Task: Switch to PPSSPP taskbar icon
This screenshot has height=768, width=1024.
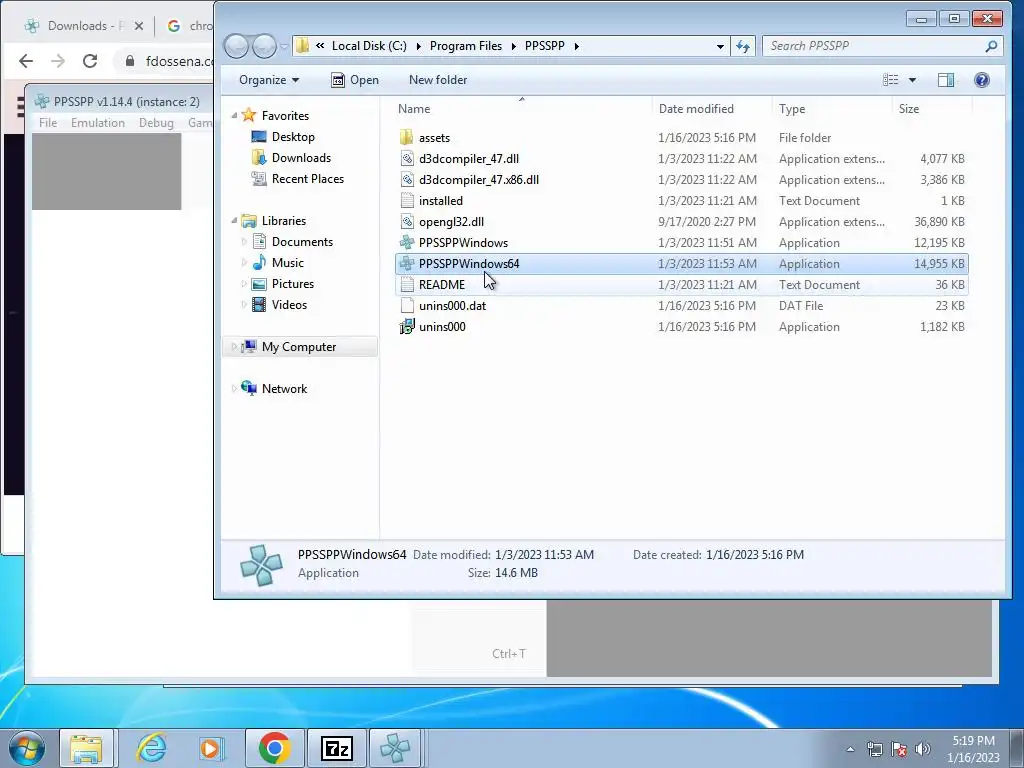Action: click(x=395, y=748)
